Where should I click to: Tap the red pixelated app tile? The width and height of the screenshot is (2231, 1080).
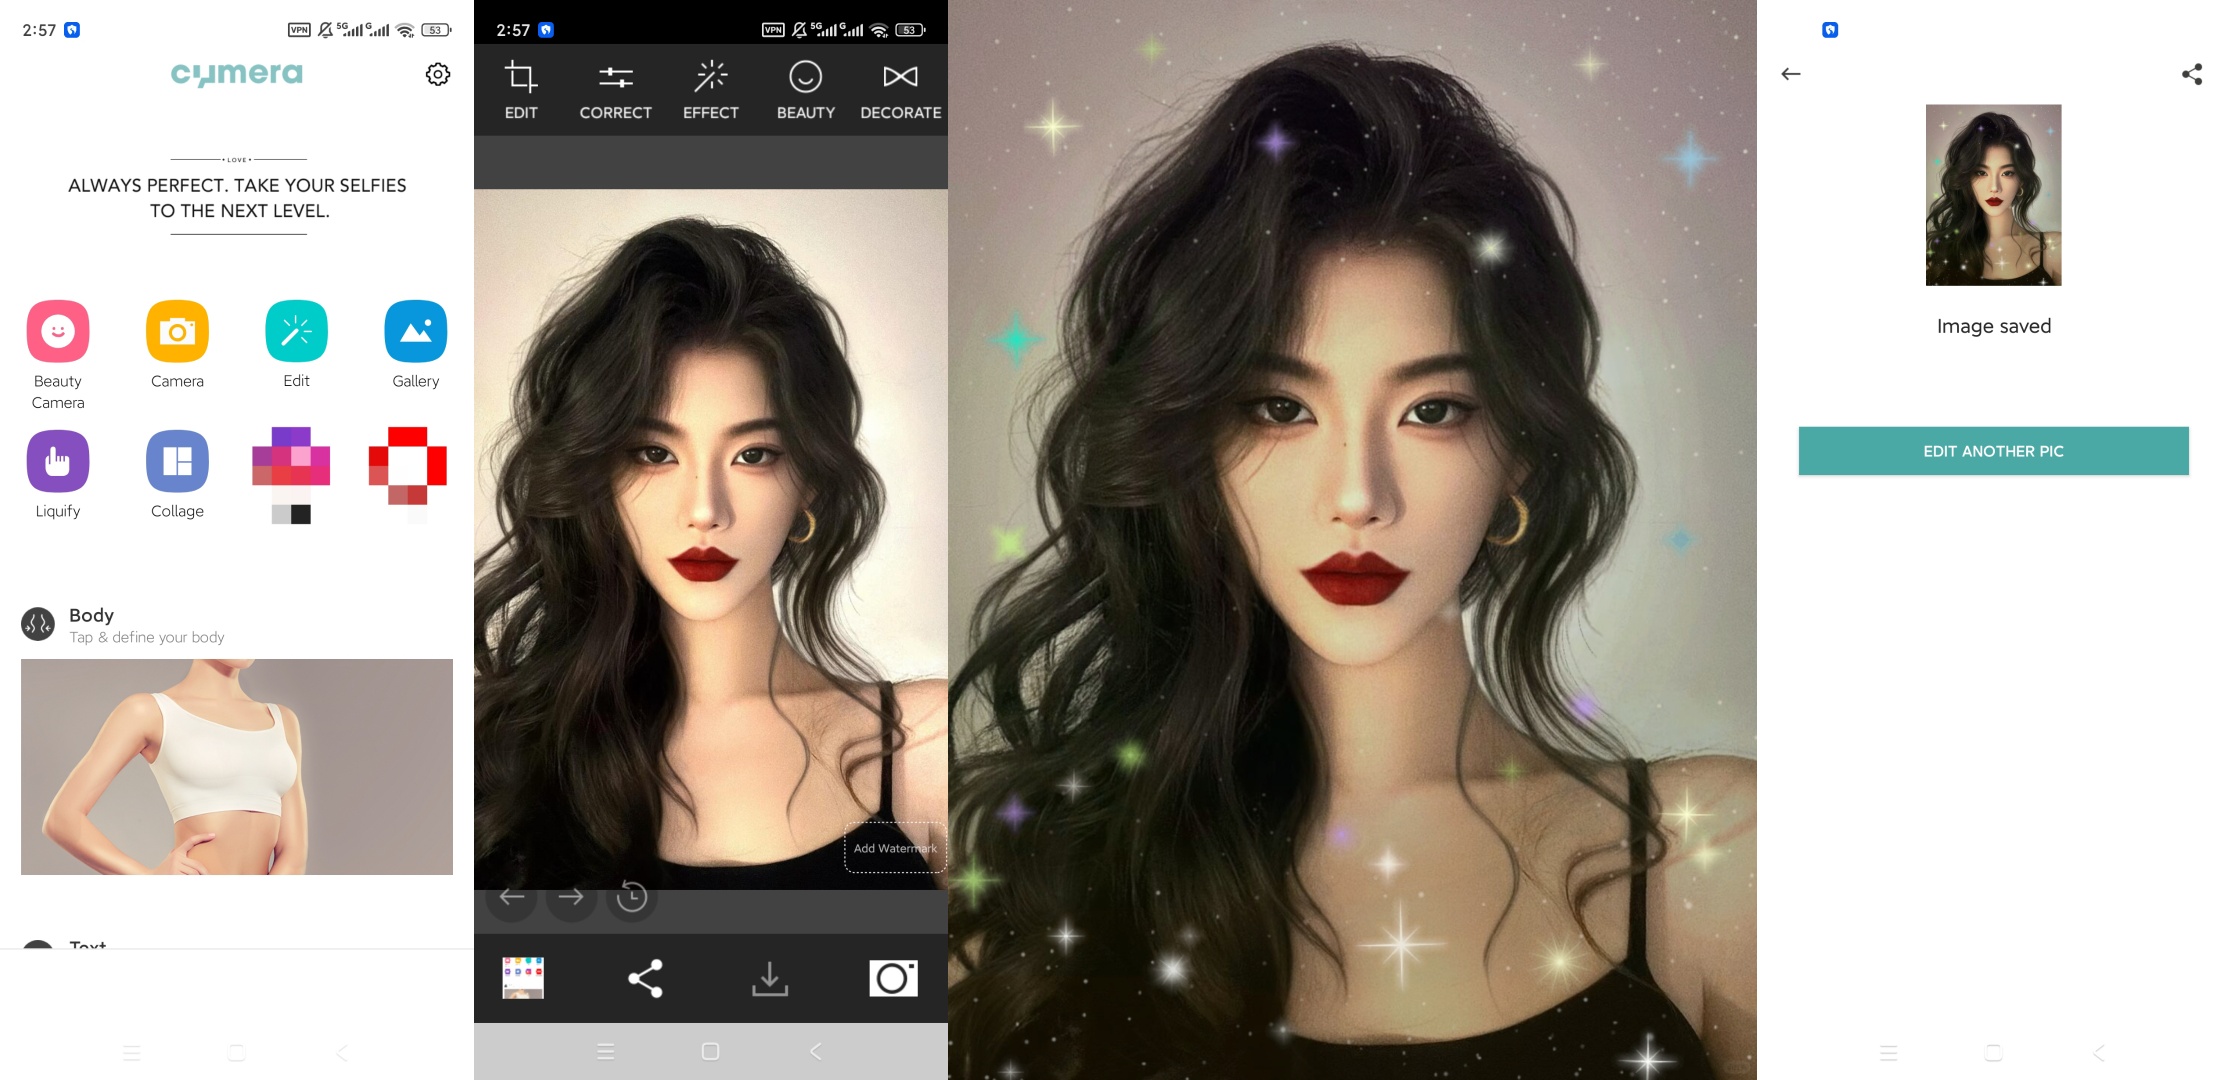pyautogui.click(x=408, y=475)
